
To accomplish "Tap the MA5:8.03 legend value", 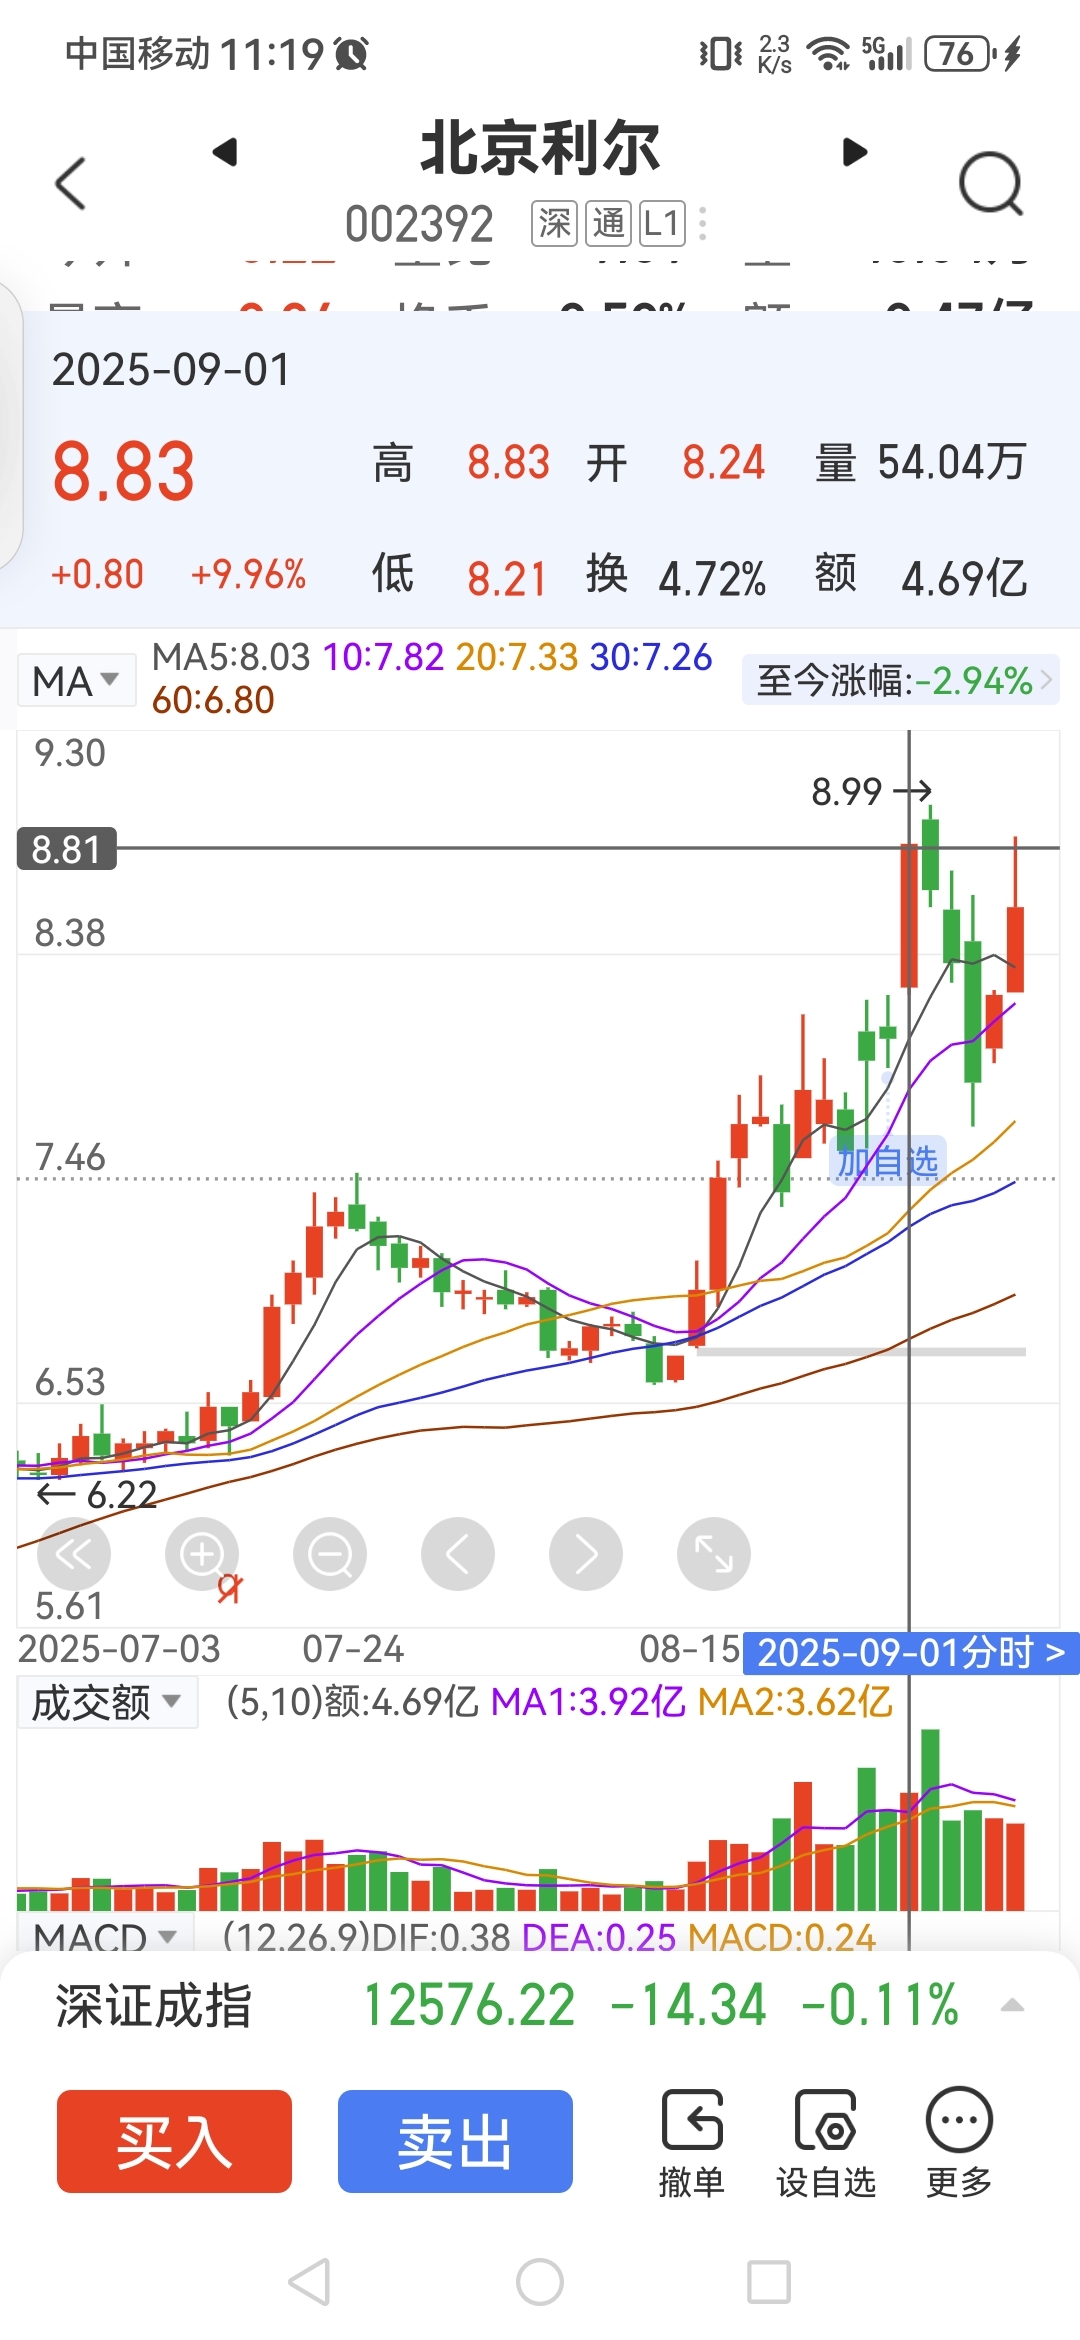I will [231, 657].
